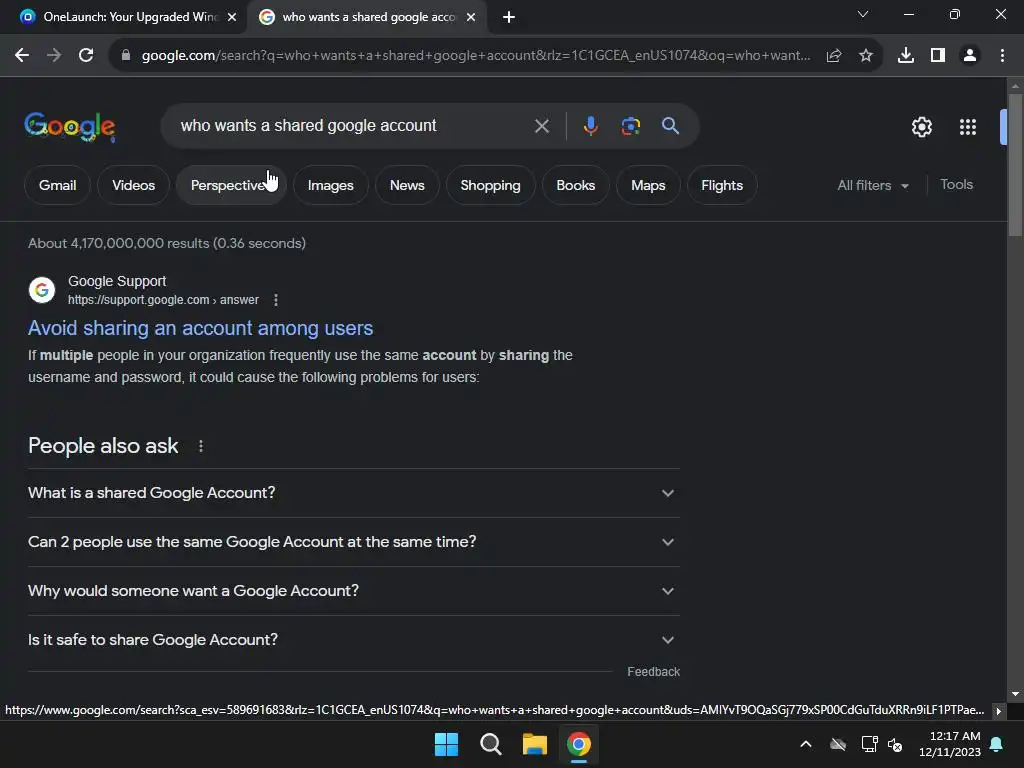Open search Tools
This screenshot has width=1024, height=768.
pyautogui.click(x=956, y=185)
